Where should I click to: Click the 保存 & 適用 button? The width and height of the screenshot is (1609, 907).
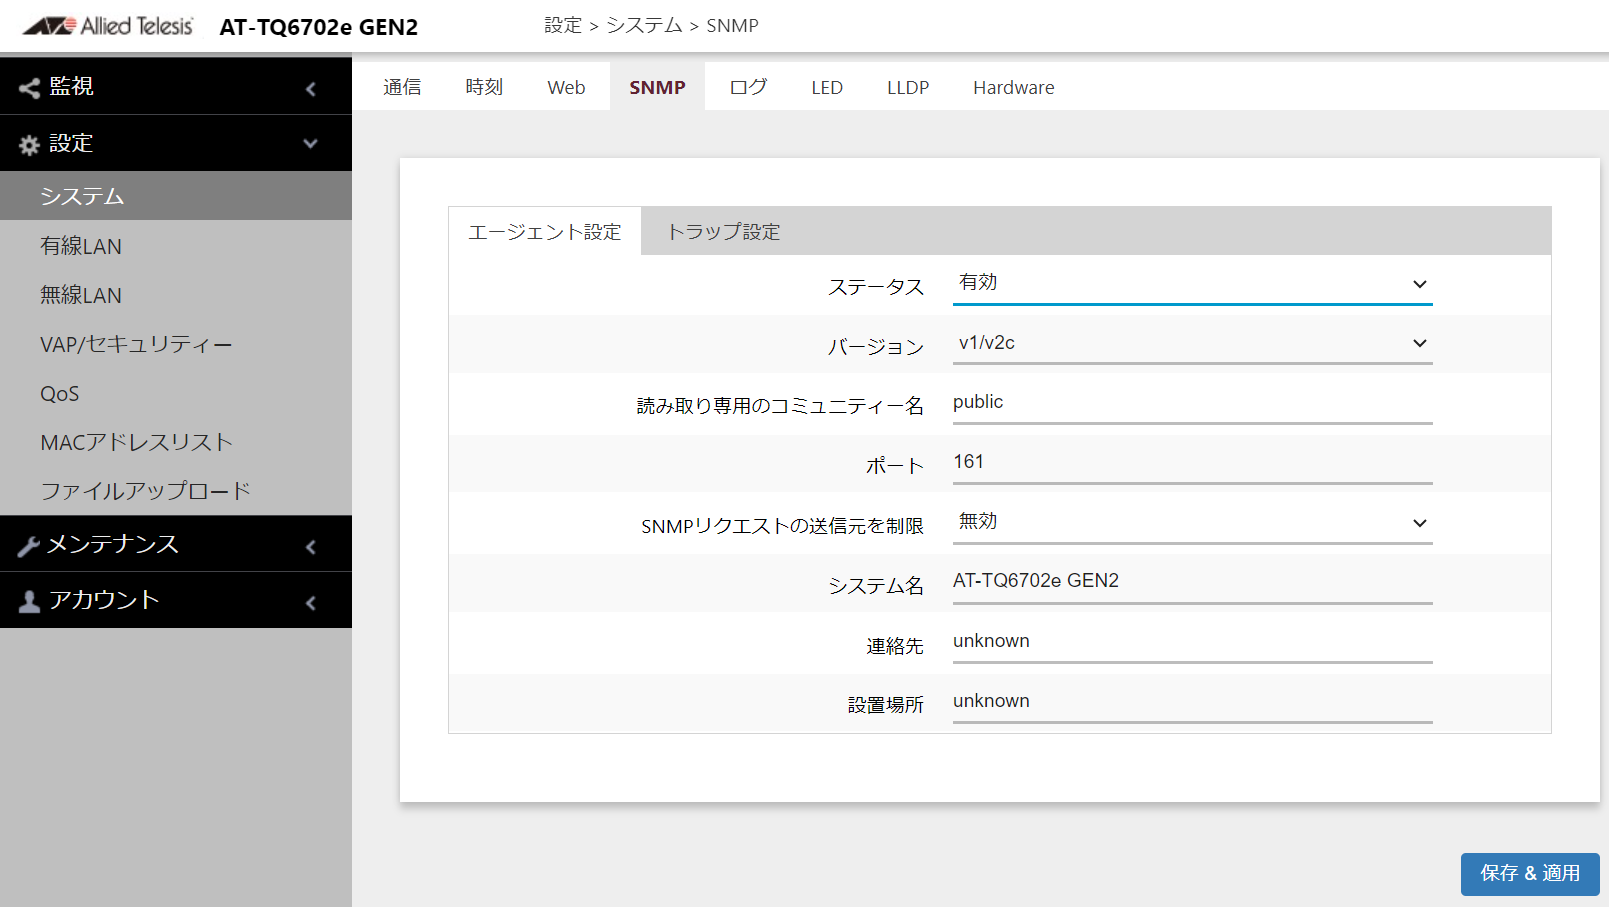point(1530,873)
